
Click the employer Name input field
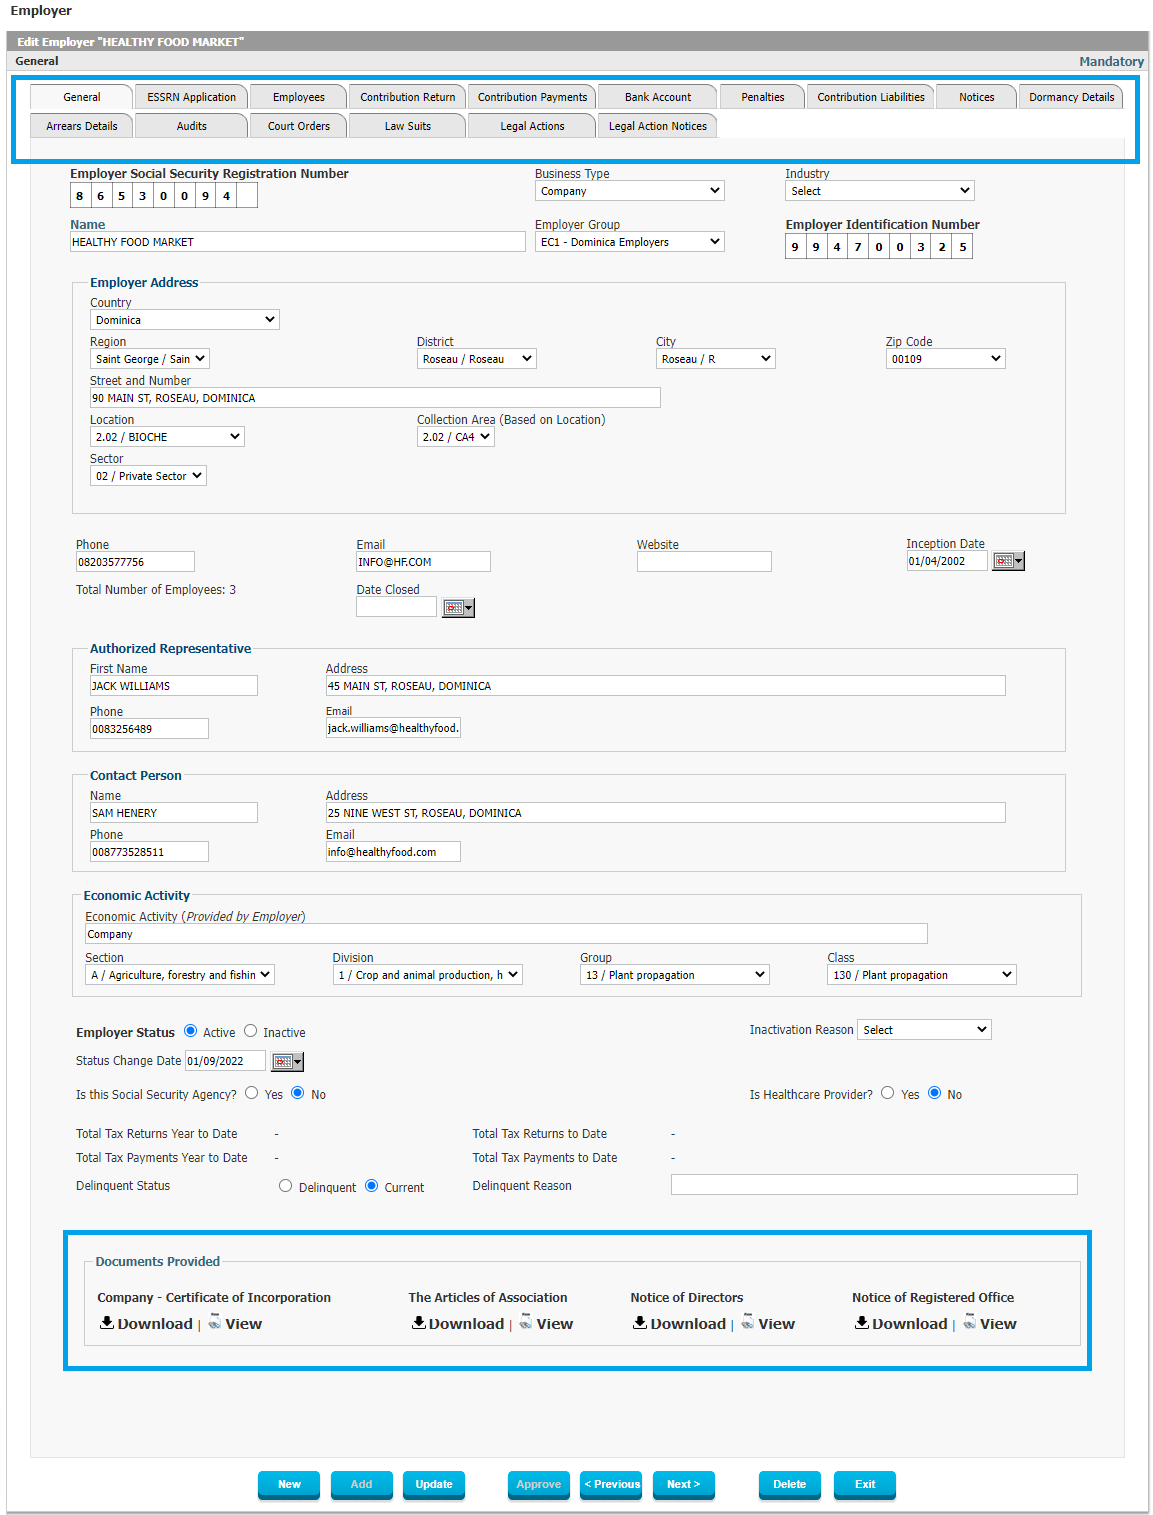tap(298, 242)
